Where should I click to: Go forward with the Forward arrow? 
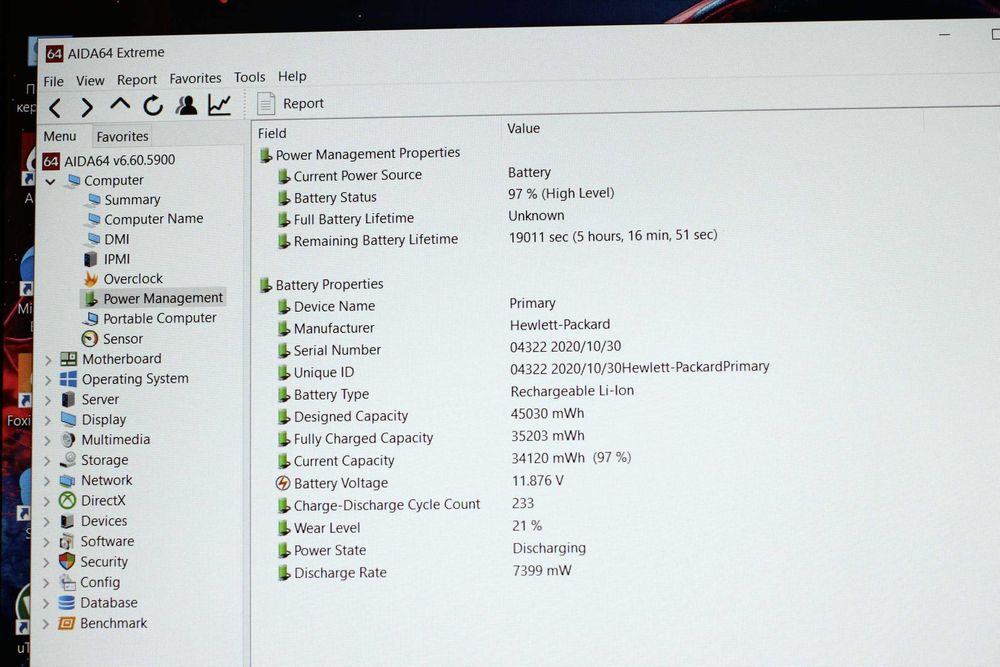(87, 107)
